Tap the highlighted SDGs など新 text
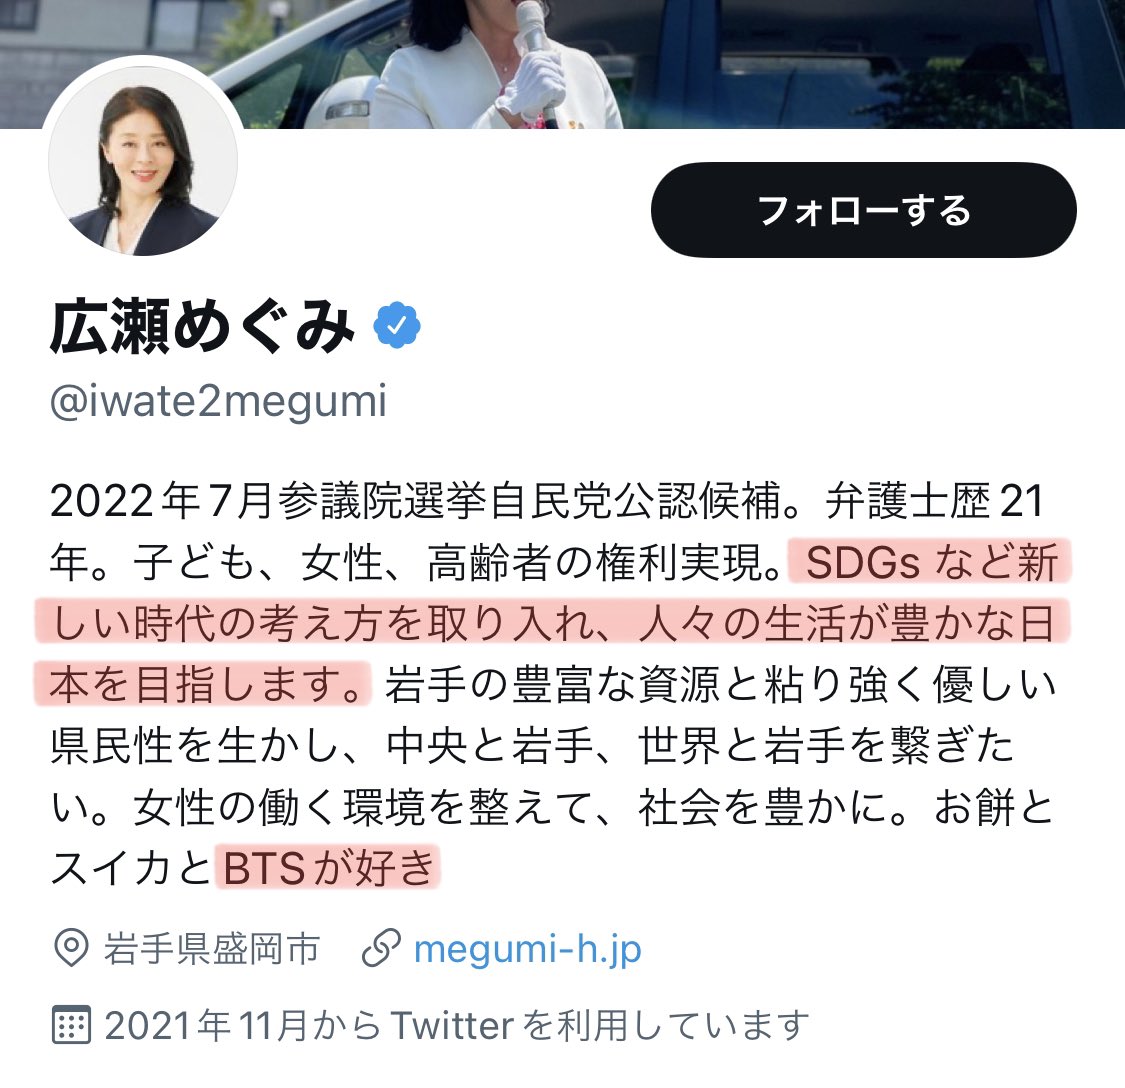Viewport: 1125px width, 1088px height. [x=930, y=561]
